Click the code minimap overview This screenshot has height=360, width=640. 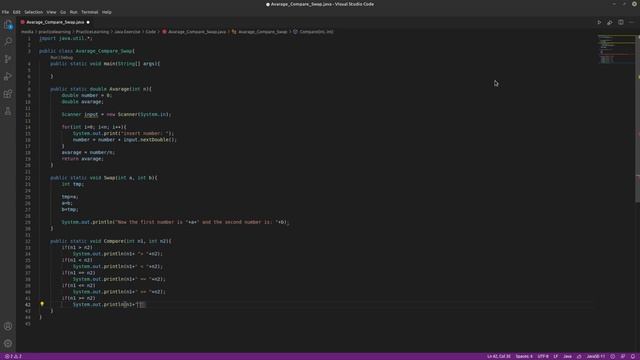pyautogui.click(x=616, y=49)
